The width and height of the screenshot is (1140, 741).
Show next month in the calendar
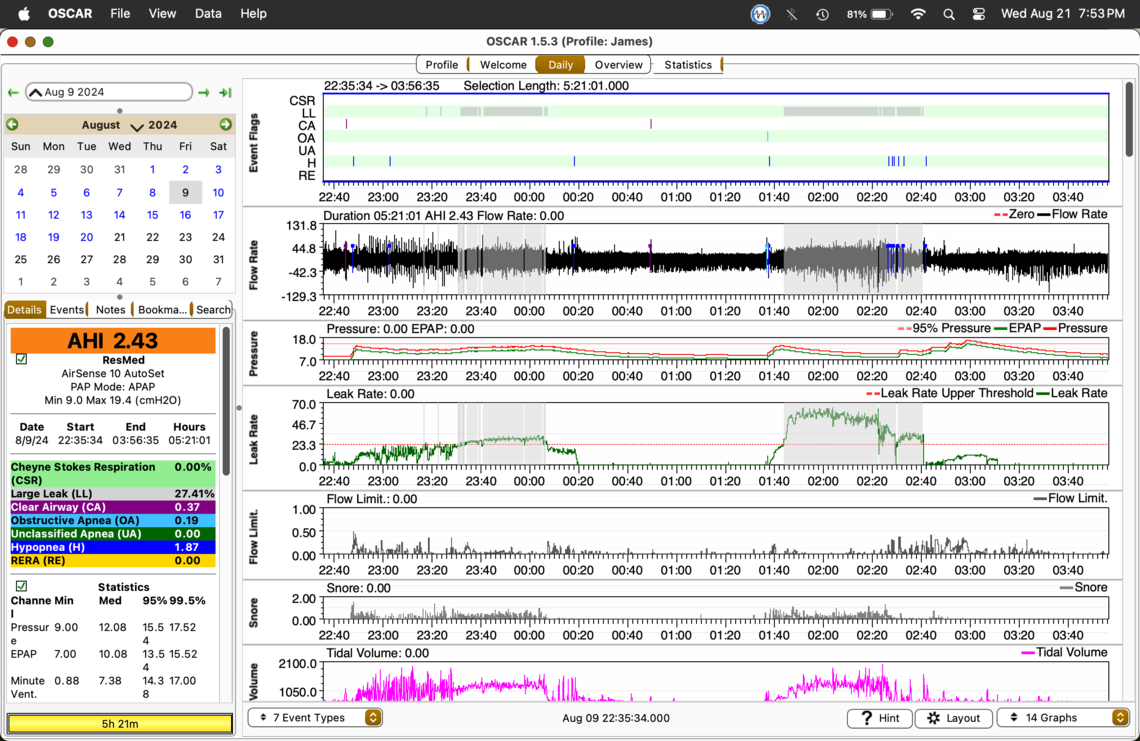pyautogui.click(x=225, y=125)
